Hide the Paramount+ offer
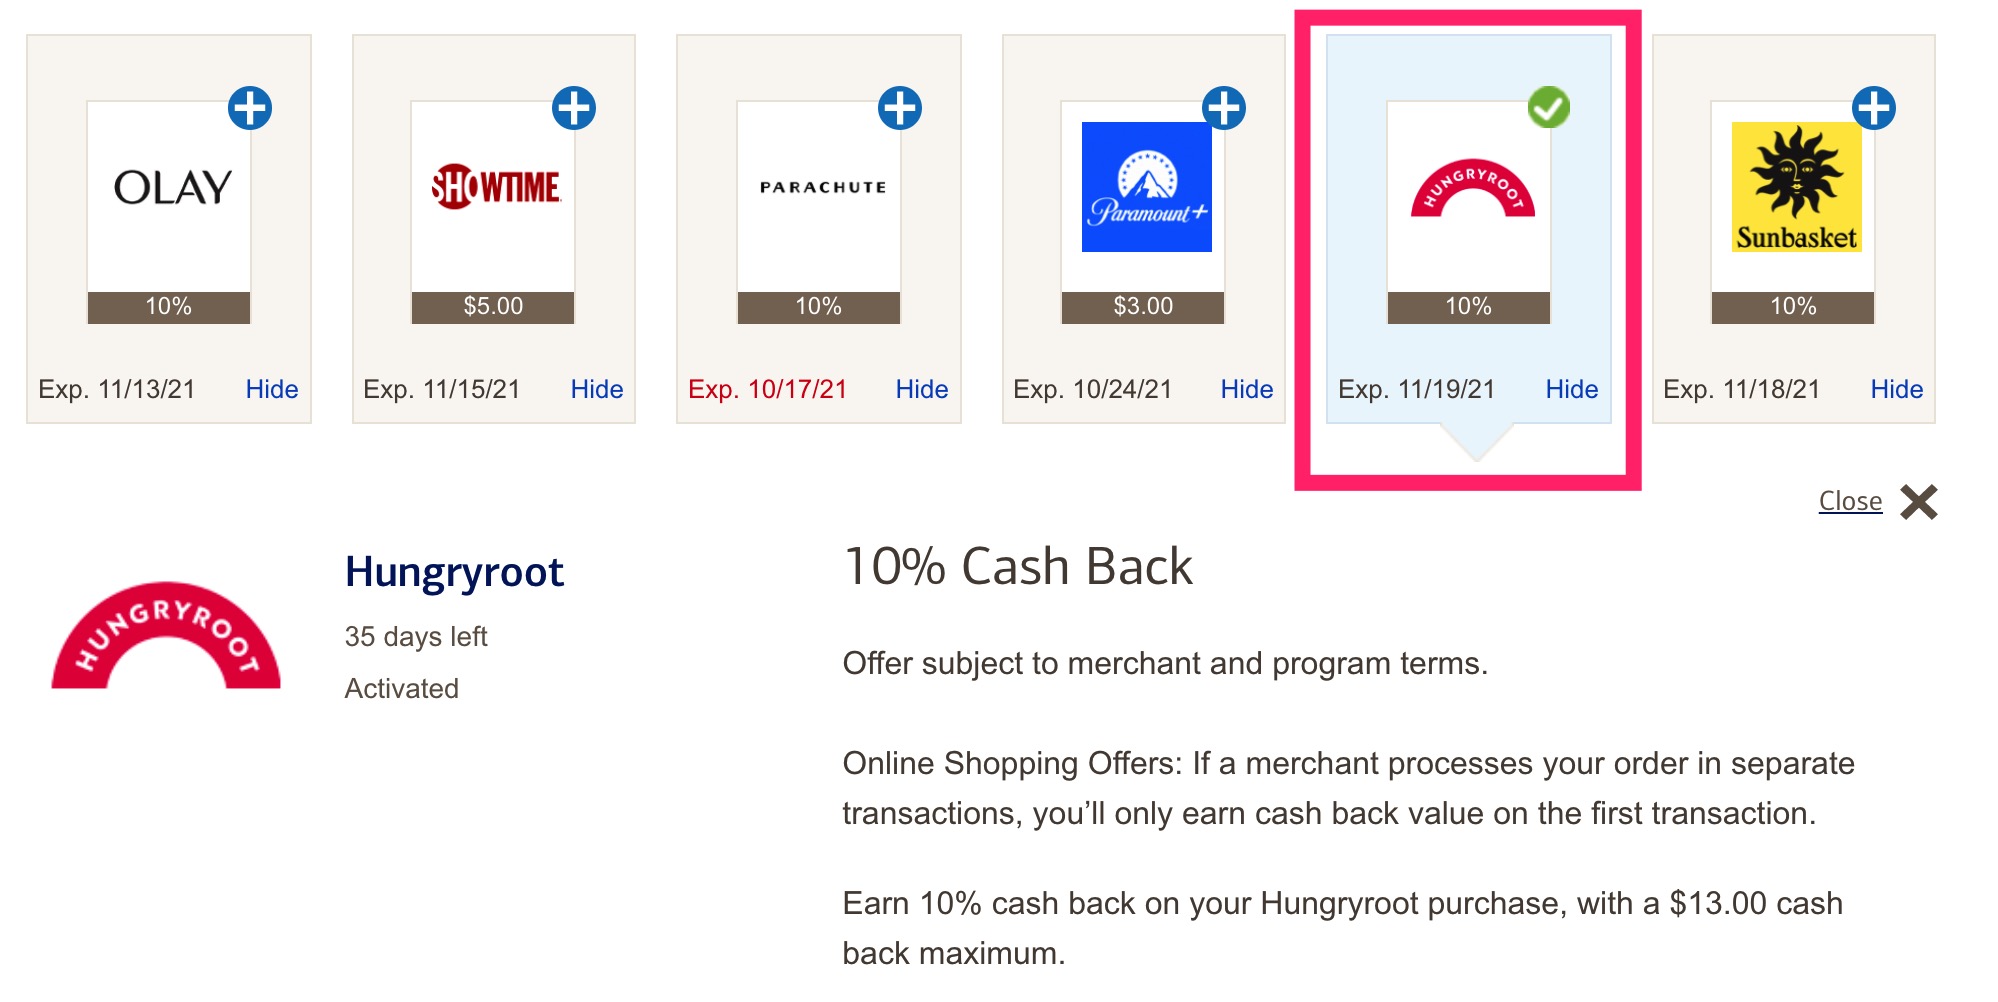Screen dimensions: 1998x1002 pos(1247,389)
